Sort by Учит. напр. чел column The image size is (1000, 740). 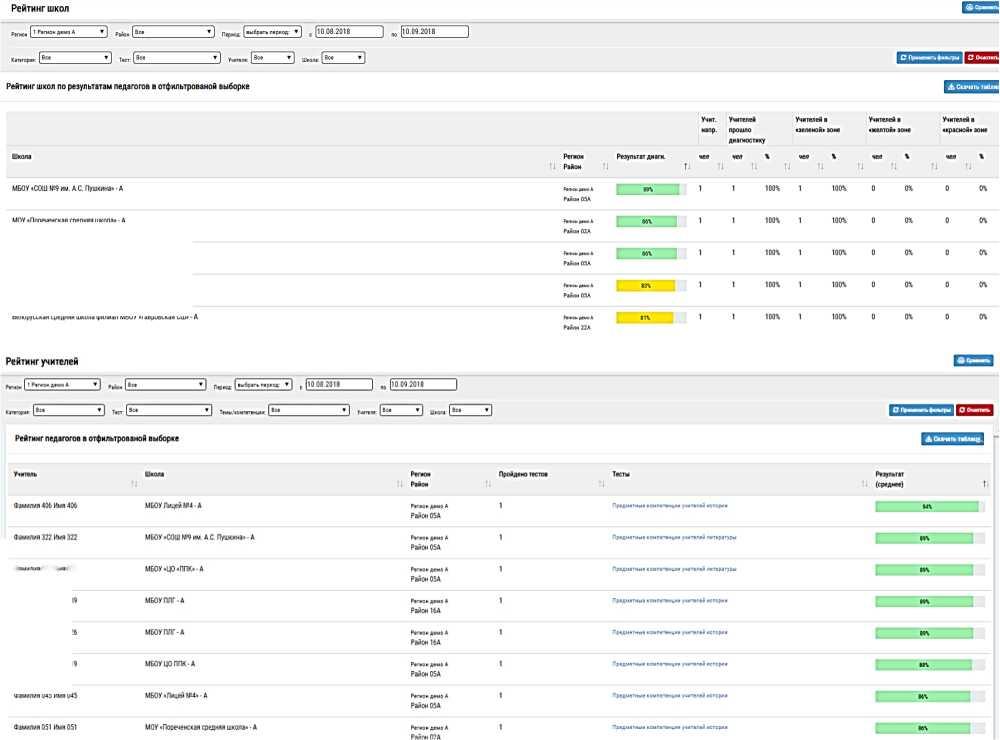[x=721, y=166]
